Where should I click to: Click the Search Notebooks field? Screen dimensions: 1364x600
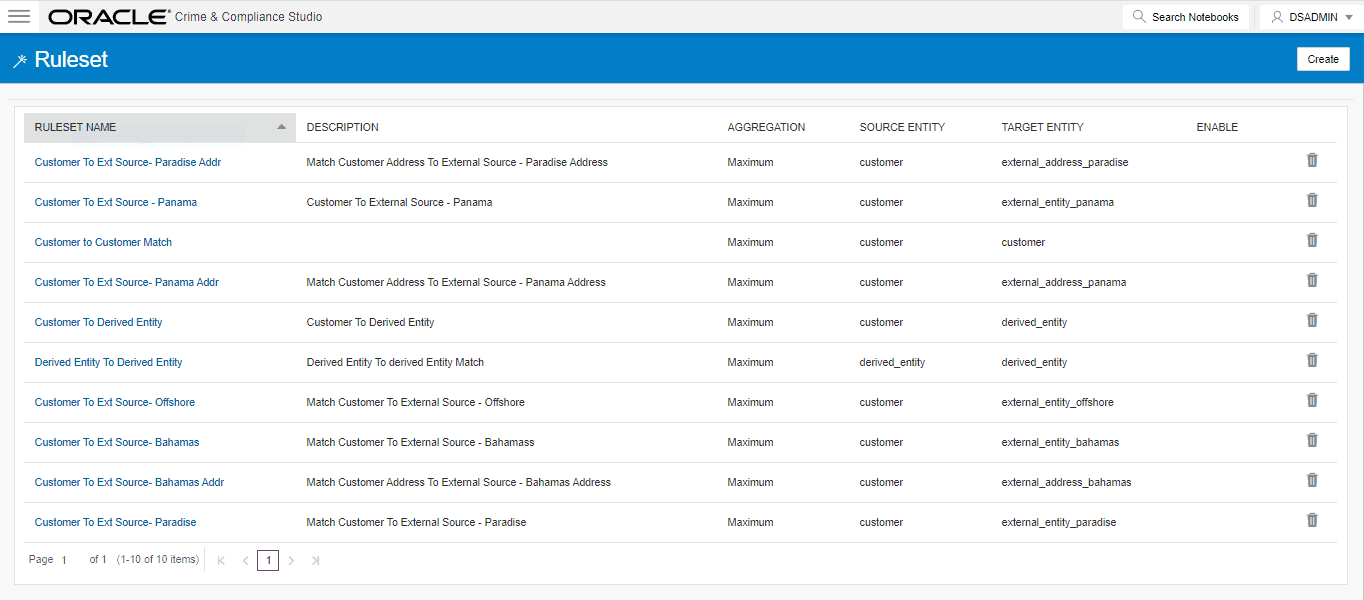[1186, 17]
